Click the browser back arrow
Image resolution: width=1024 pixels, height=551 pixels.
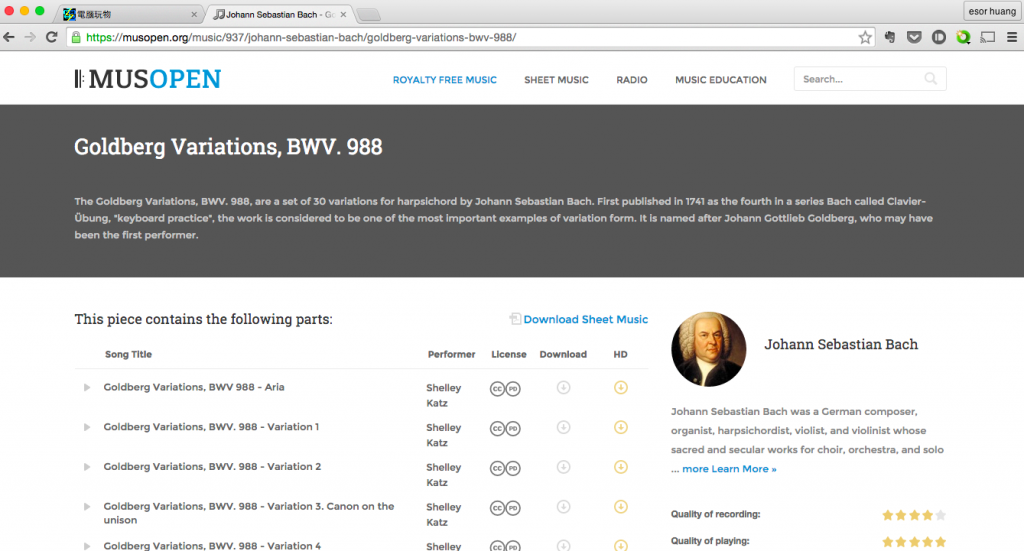point(9,37)
